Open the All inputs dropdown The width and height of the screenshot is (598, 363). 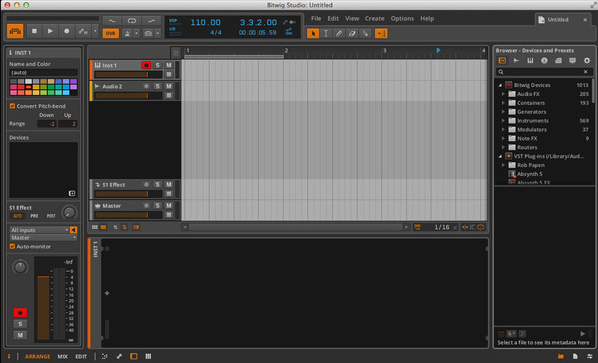click(39, 230)
